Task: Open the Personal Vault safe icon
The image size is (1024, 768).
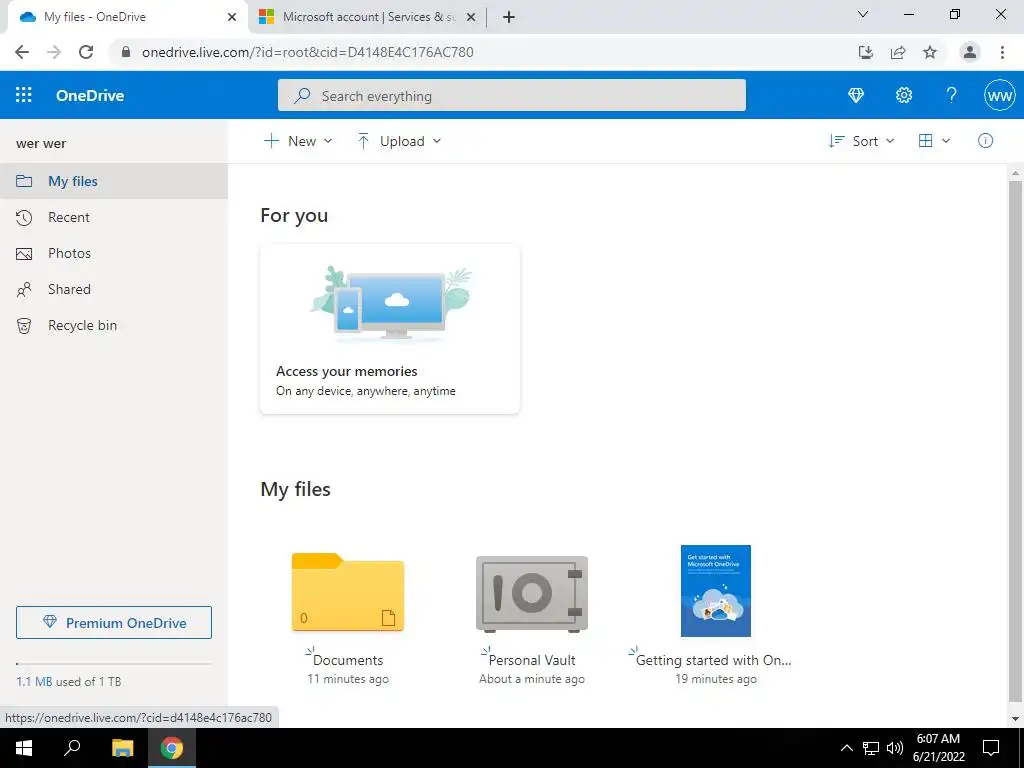Action: [532, 594]
